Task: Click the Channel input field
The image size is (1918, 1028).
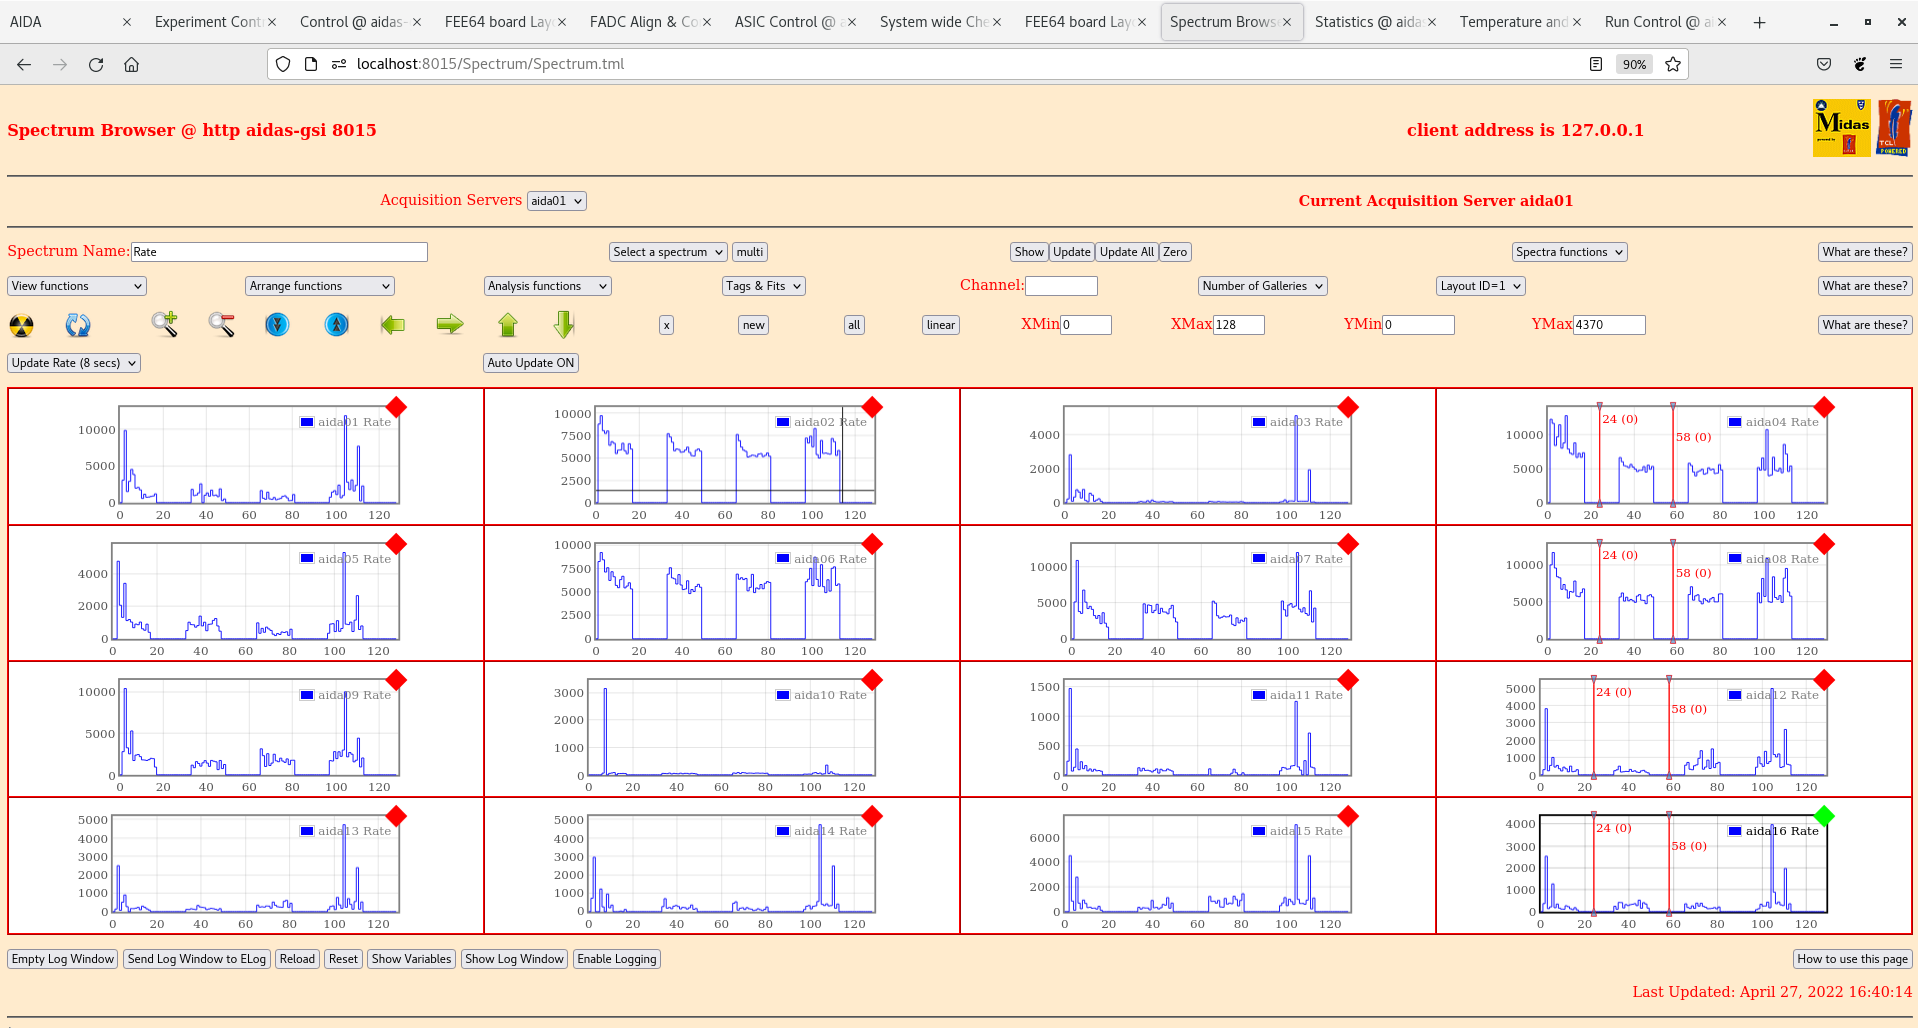Action: 1062,286
